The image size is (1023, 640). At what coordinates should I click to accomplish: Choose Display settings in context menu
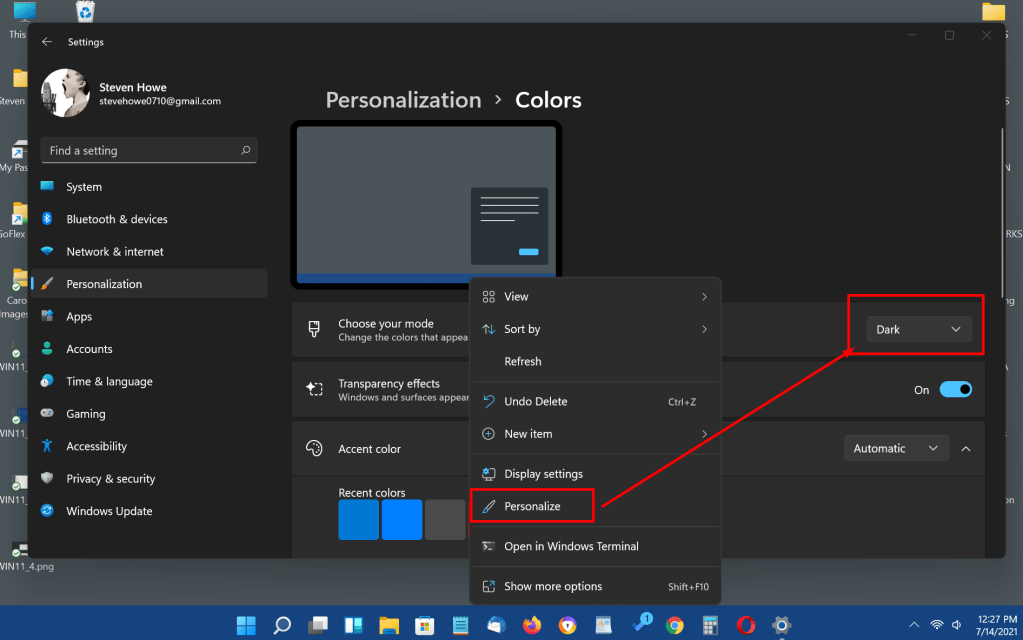[543, 474]
